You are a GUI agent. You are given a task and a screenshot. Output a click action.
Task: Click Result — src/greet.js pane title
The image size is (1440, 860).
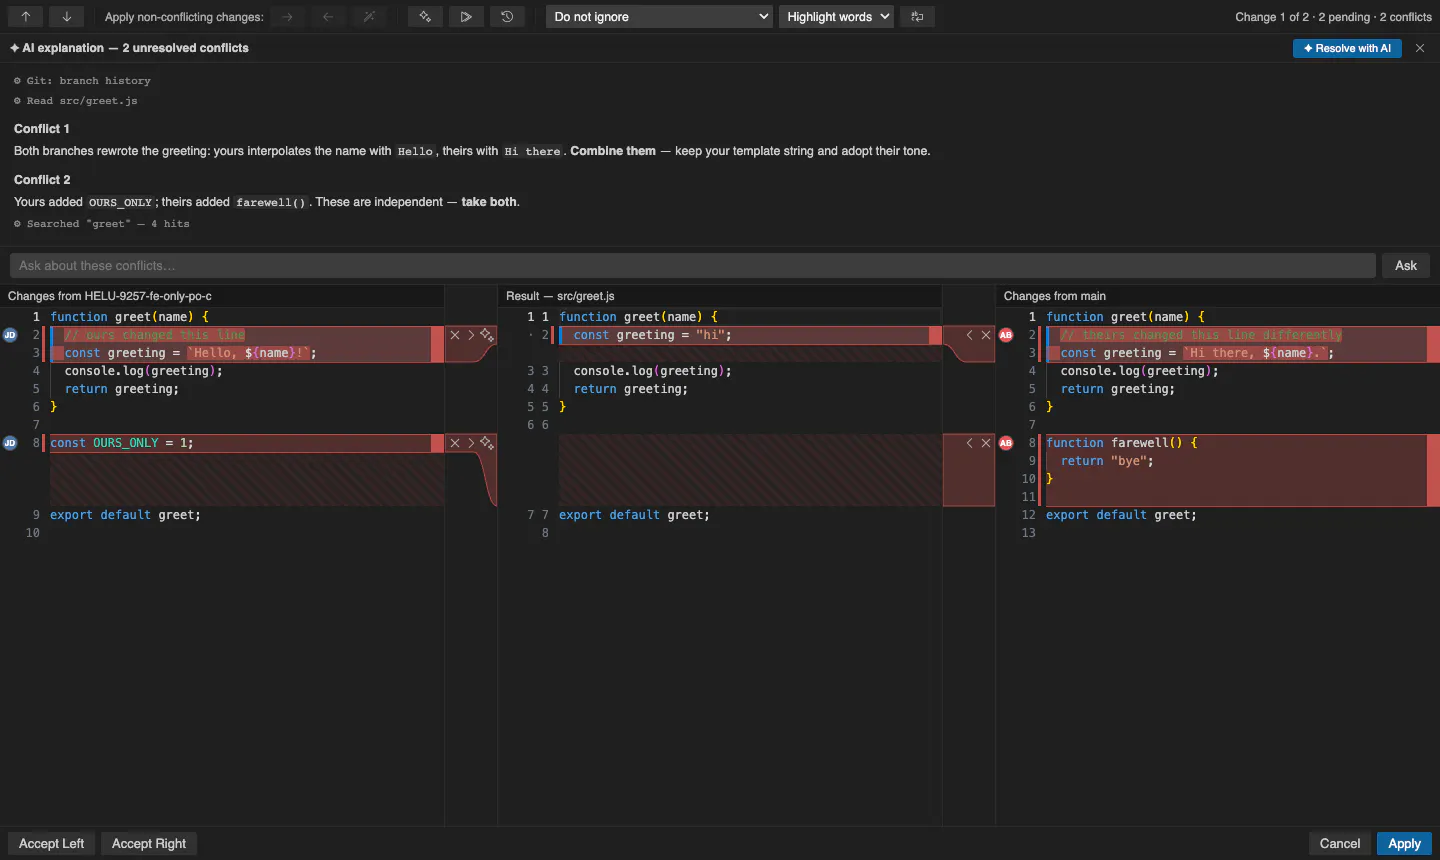point(560,296)
